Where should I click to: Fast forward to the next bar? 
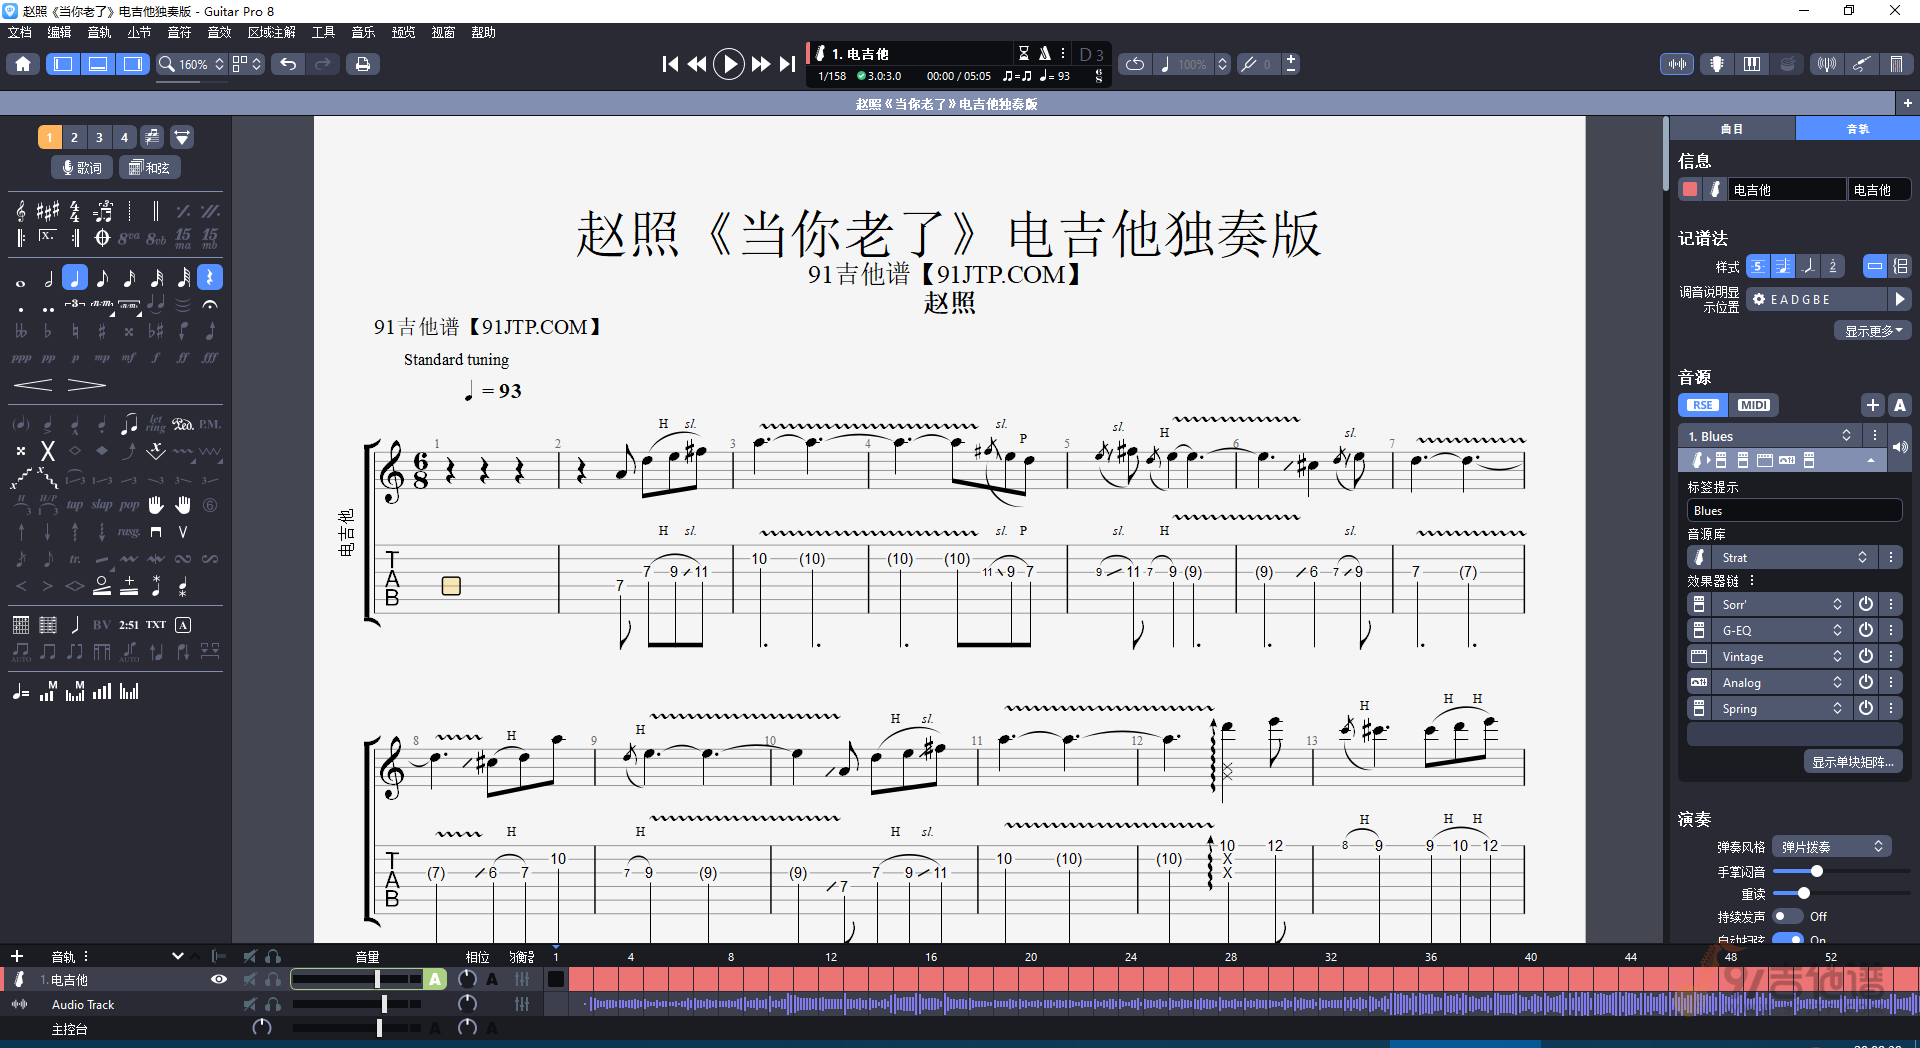(760, 64)
